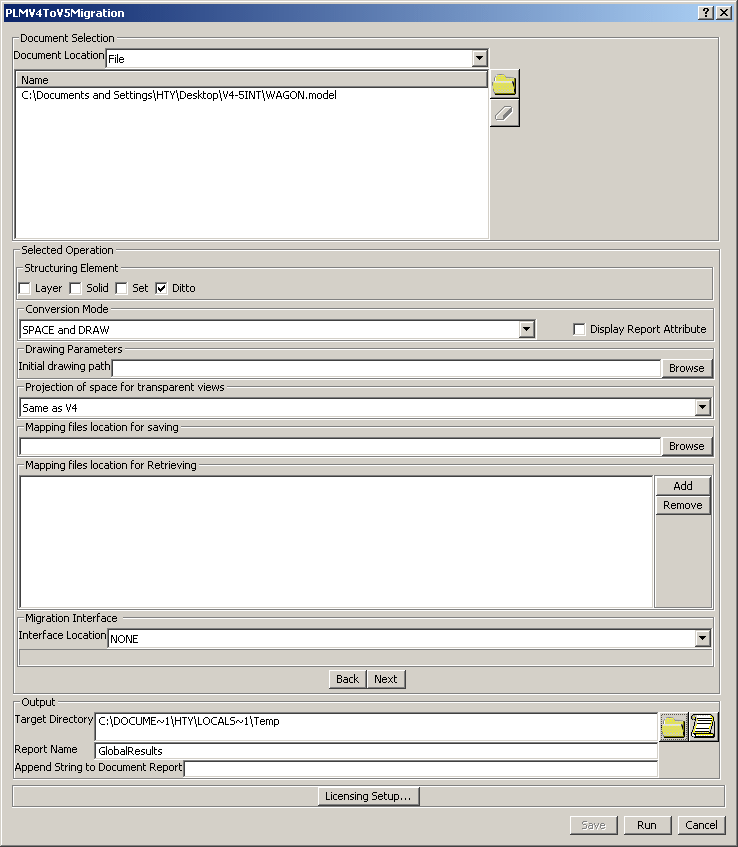Image resolution: width=738 pixels, height=847 pixels.
Task: Close the PLMV4ToV5Migration window
Action: coord(724,13)
